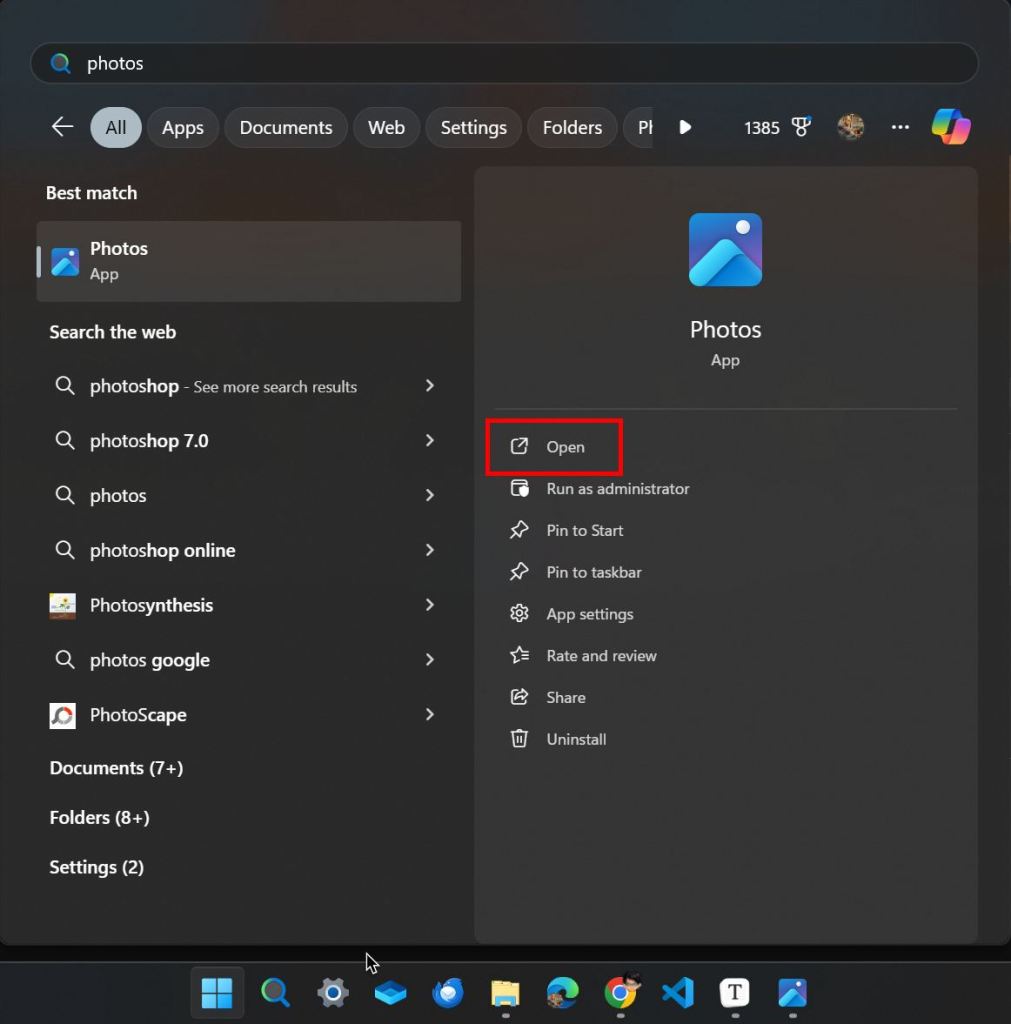Viewport: 1011px width, 1024px height.
Task: Open Settings gear from taskbar
Action: [x=332, y=993]
